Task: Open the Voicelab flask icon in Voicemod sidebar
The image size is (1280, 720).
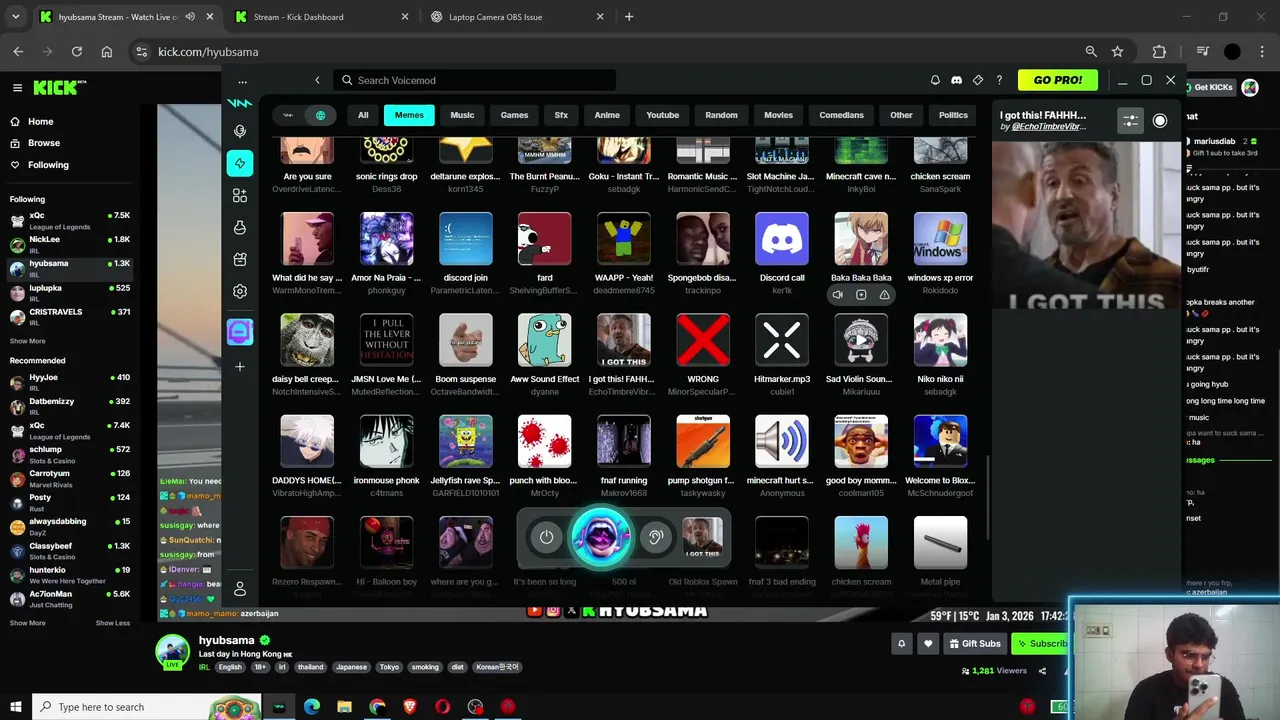Action: tap(240, 228)
